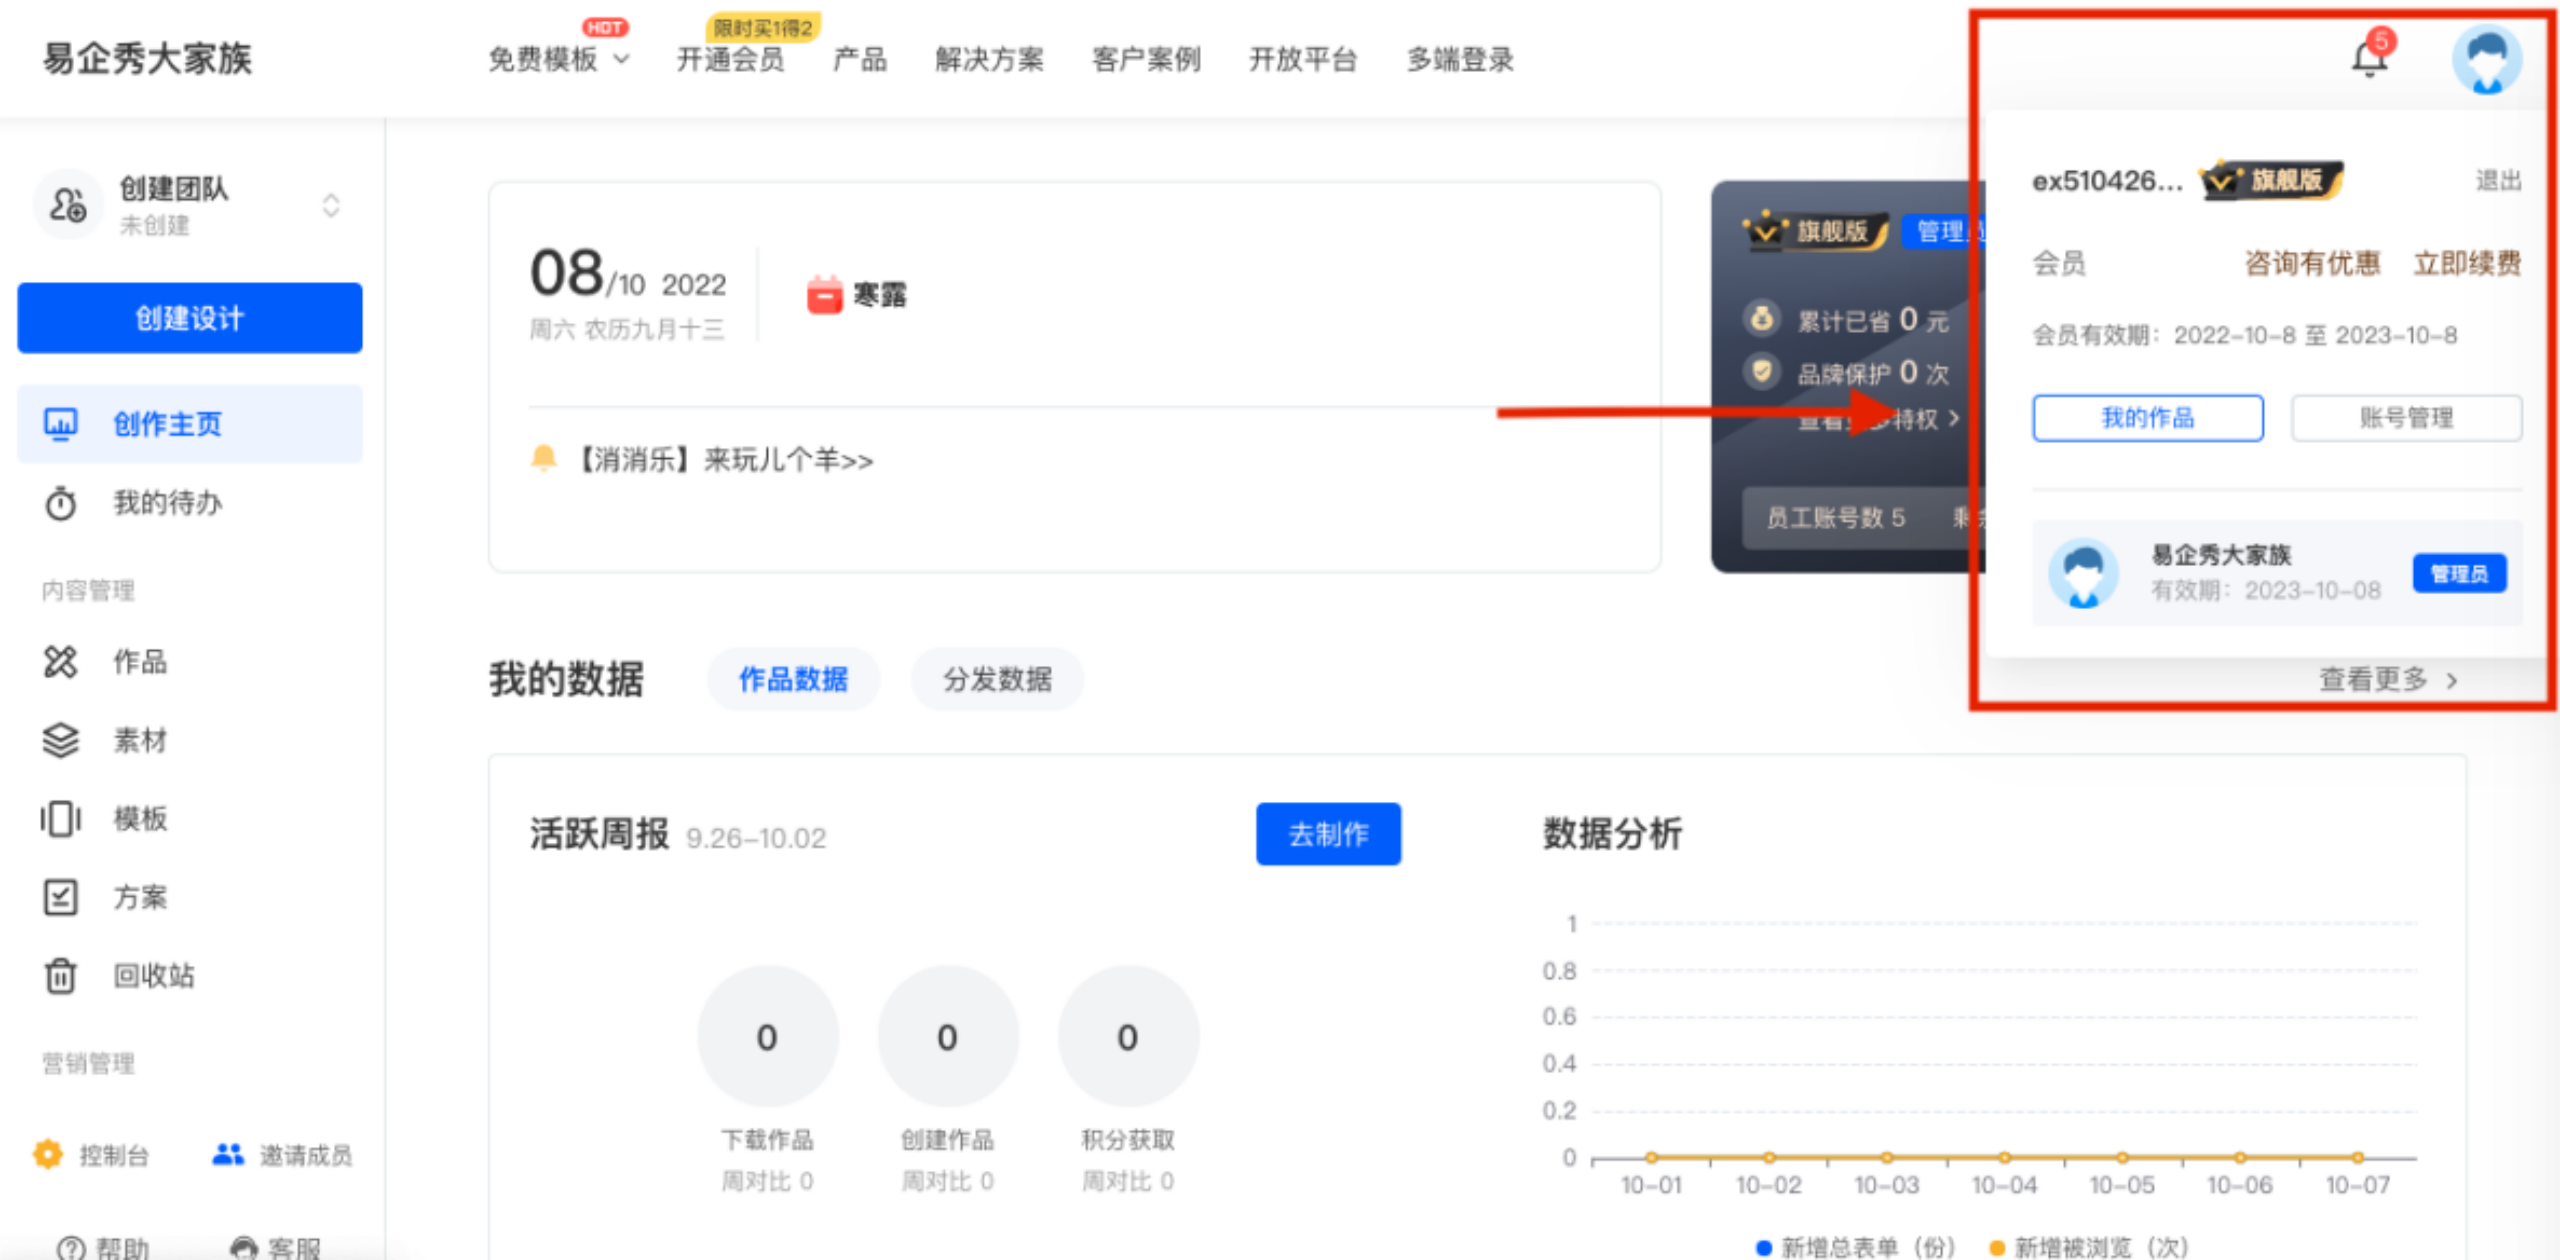
Task: Click the 客服 headset icon
Action: (243, 1248)
